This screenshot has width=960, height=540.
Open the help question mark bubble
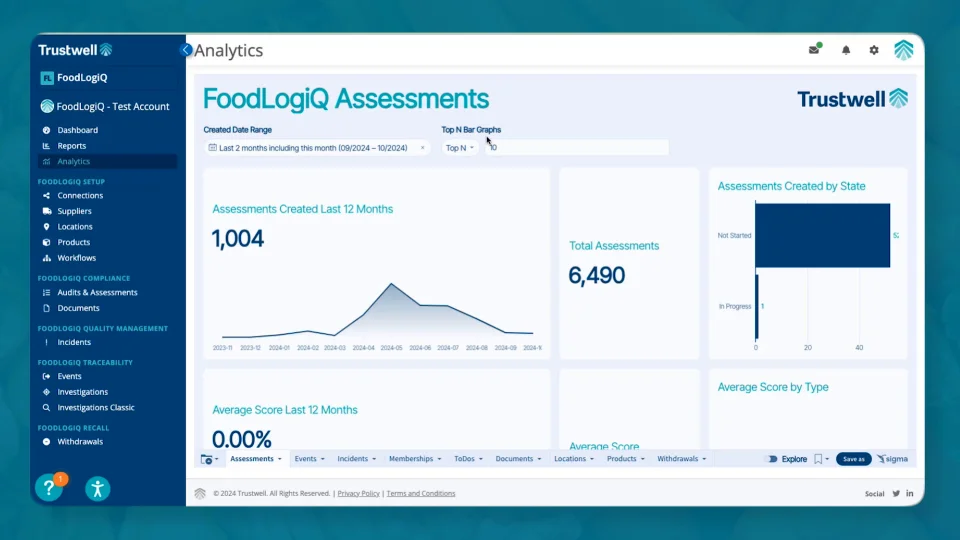coord(49,488)
